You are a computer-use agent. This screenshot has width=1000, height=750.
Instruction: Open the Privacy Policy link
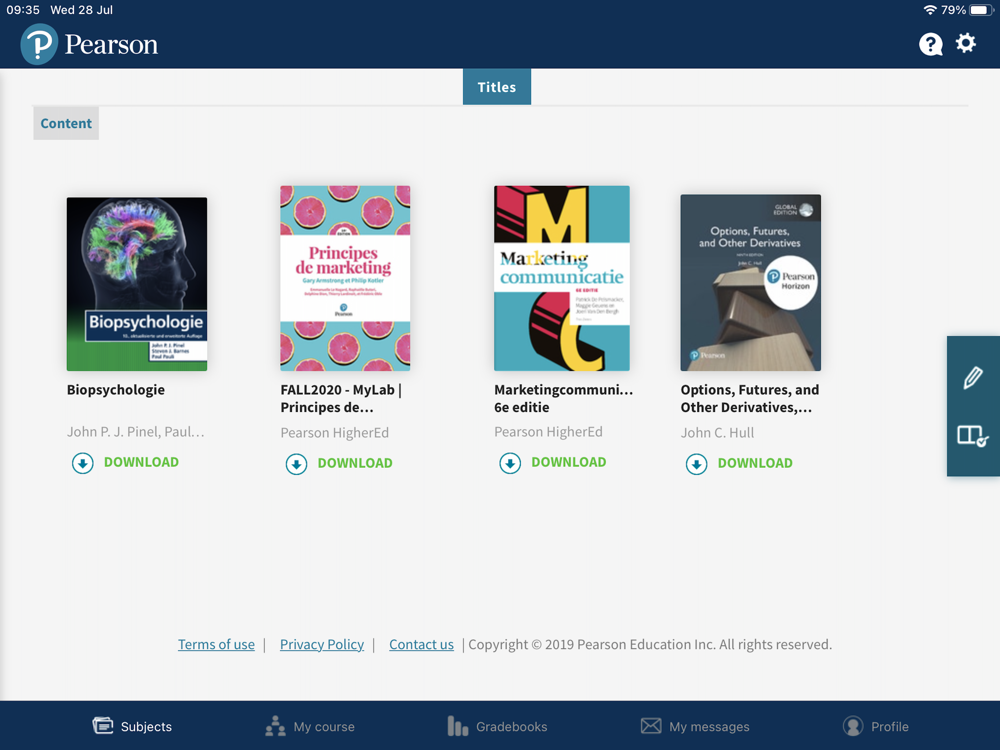(322, 644)
